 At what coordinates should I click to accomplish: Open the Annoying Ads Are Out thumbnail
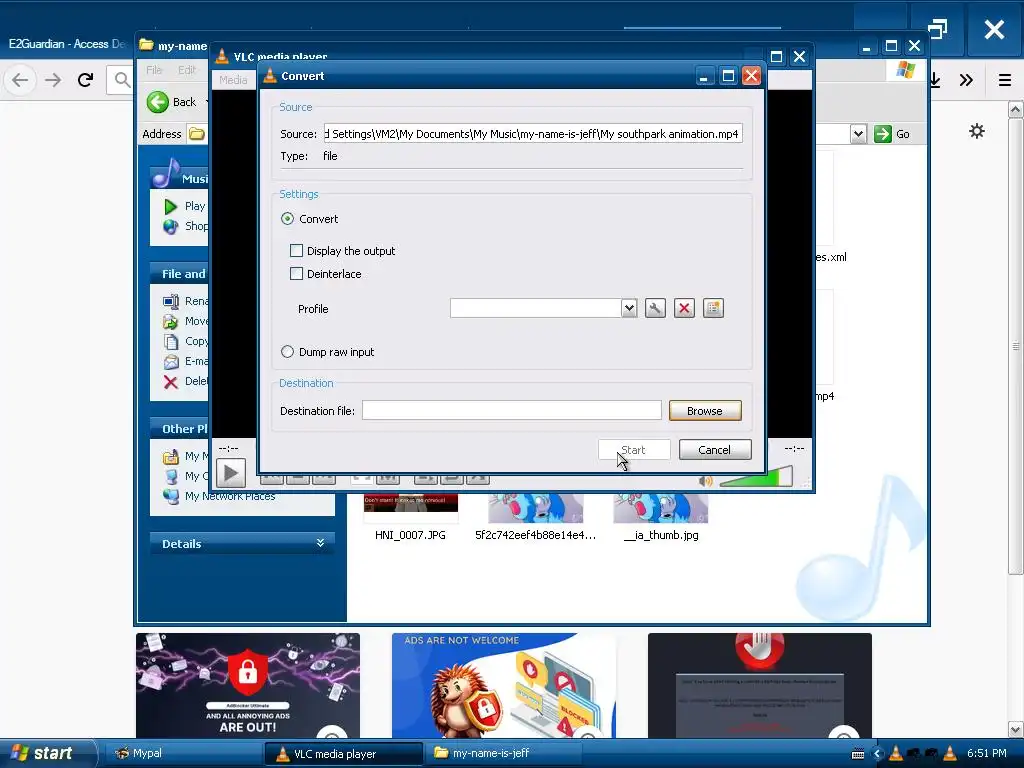pyautogui.click(x=248, y=685)
